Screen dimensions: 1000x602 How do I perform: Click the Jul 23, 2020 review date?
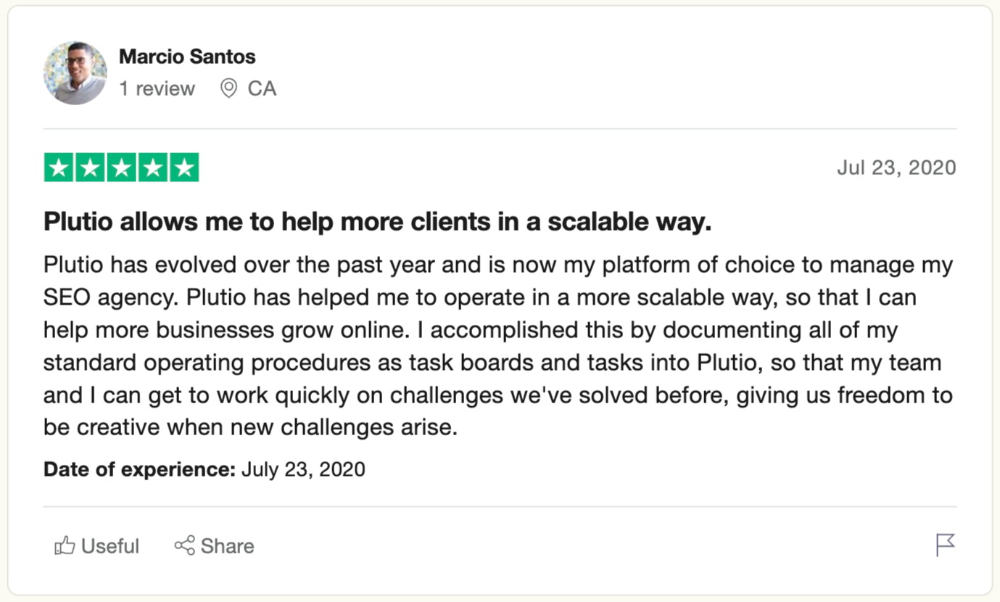(896, 168)
